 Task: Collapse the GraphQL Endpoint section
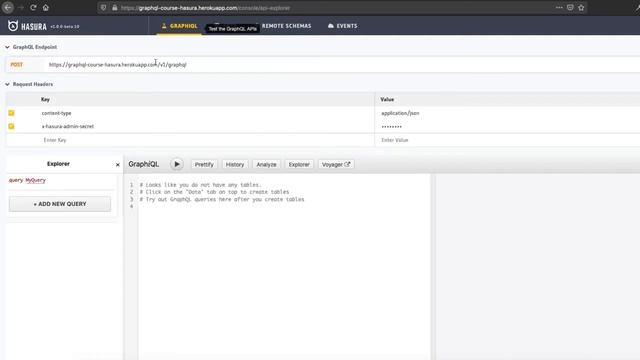pyautogui.click(x=31, y=47)
